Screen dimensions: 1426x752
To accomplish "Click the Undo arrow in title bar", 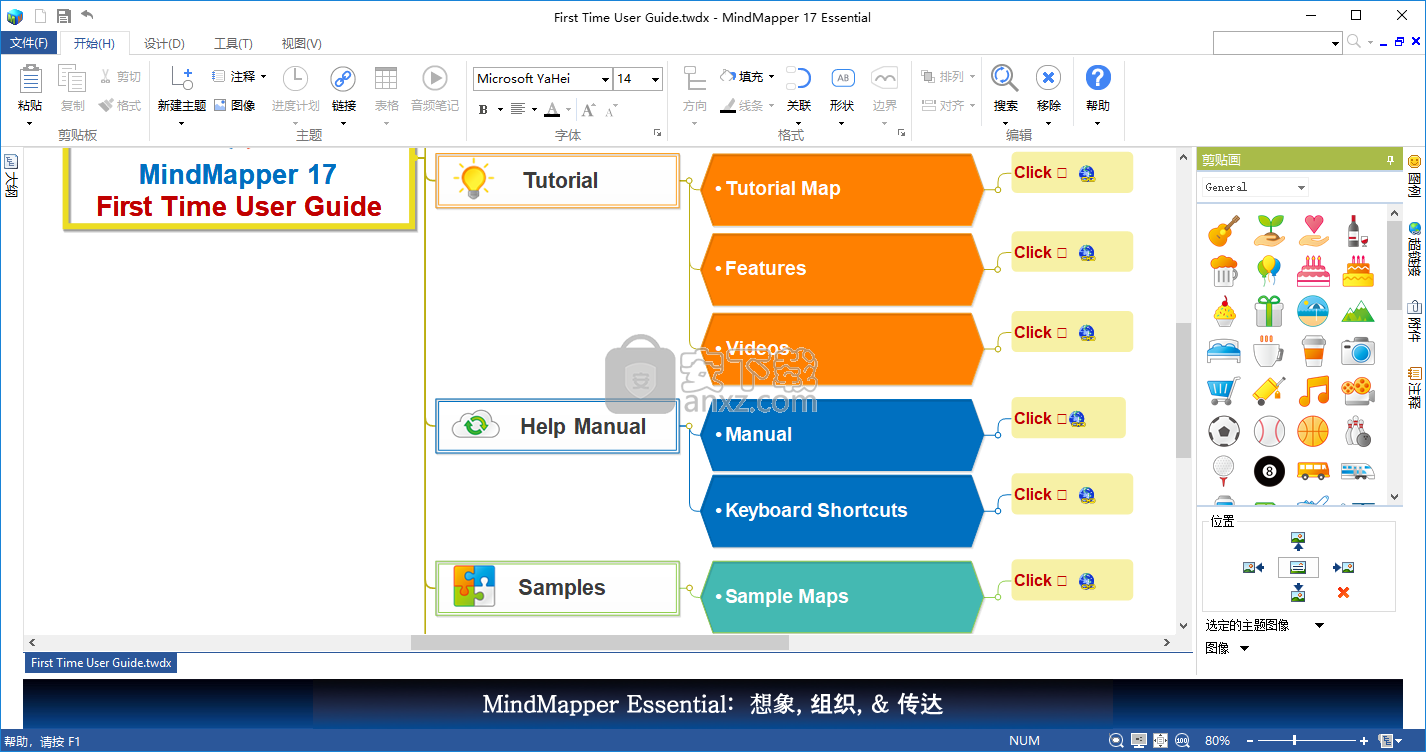I will 88,15.
